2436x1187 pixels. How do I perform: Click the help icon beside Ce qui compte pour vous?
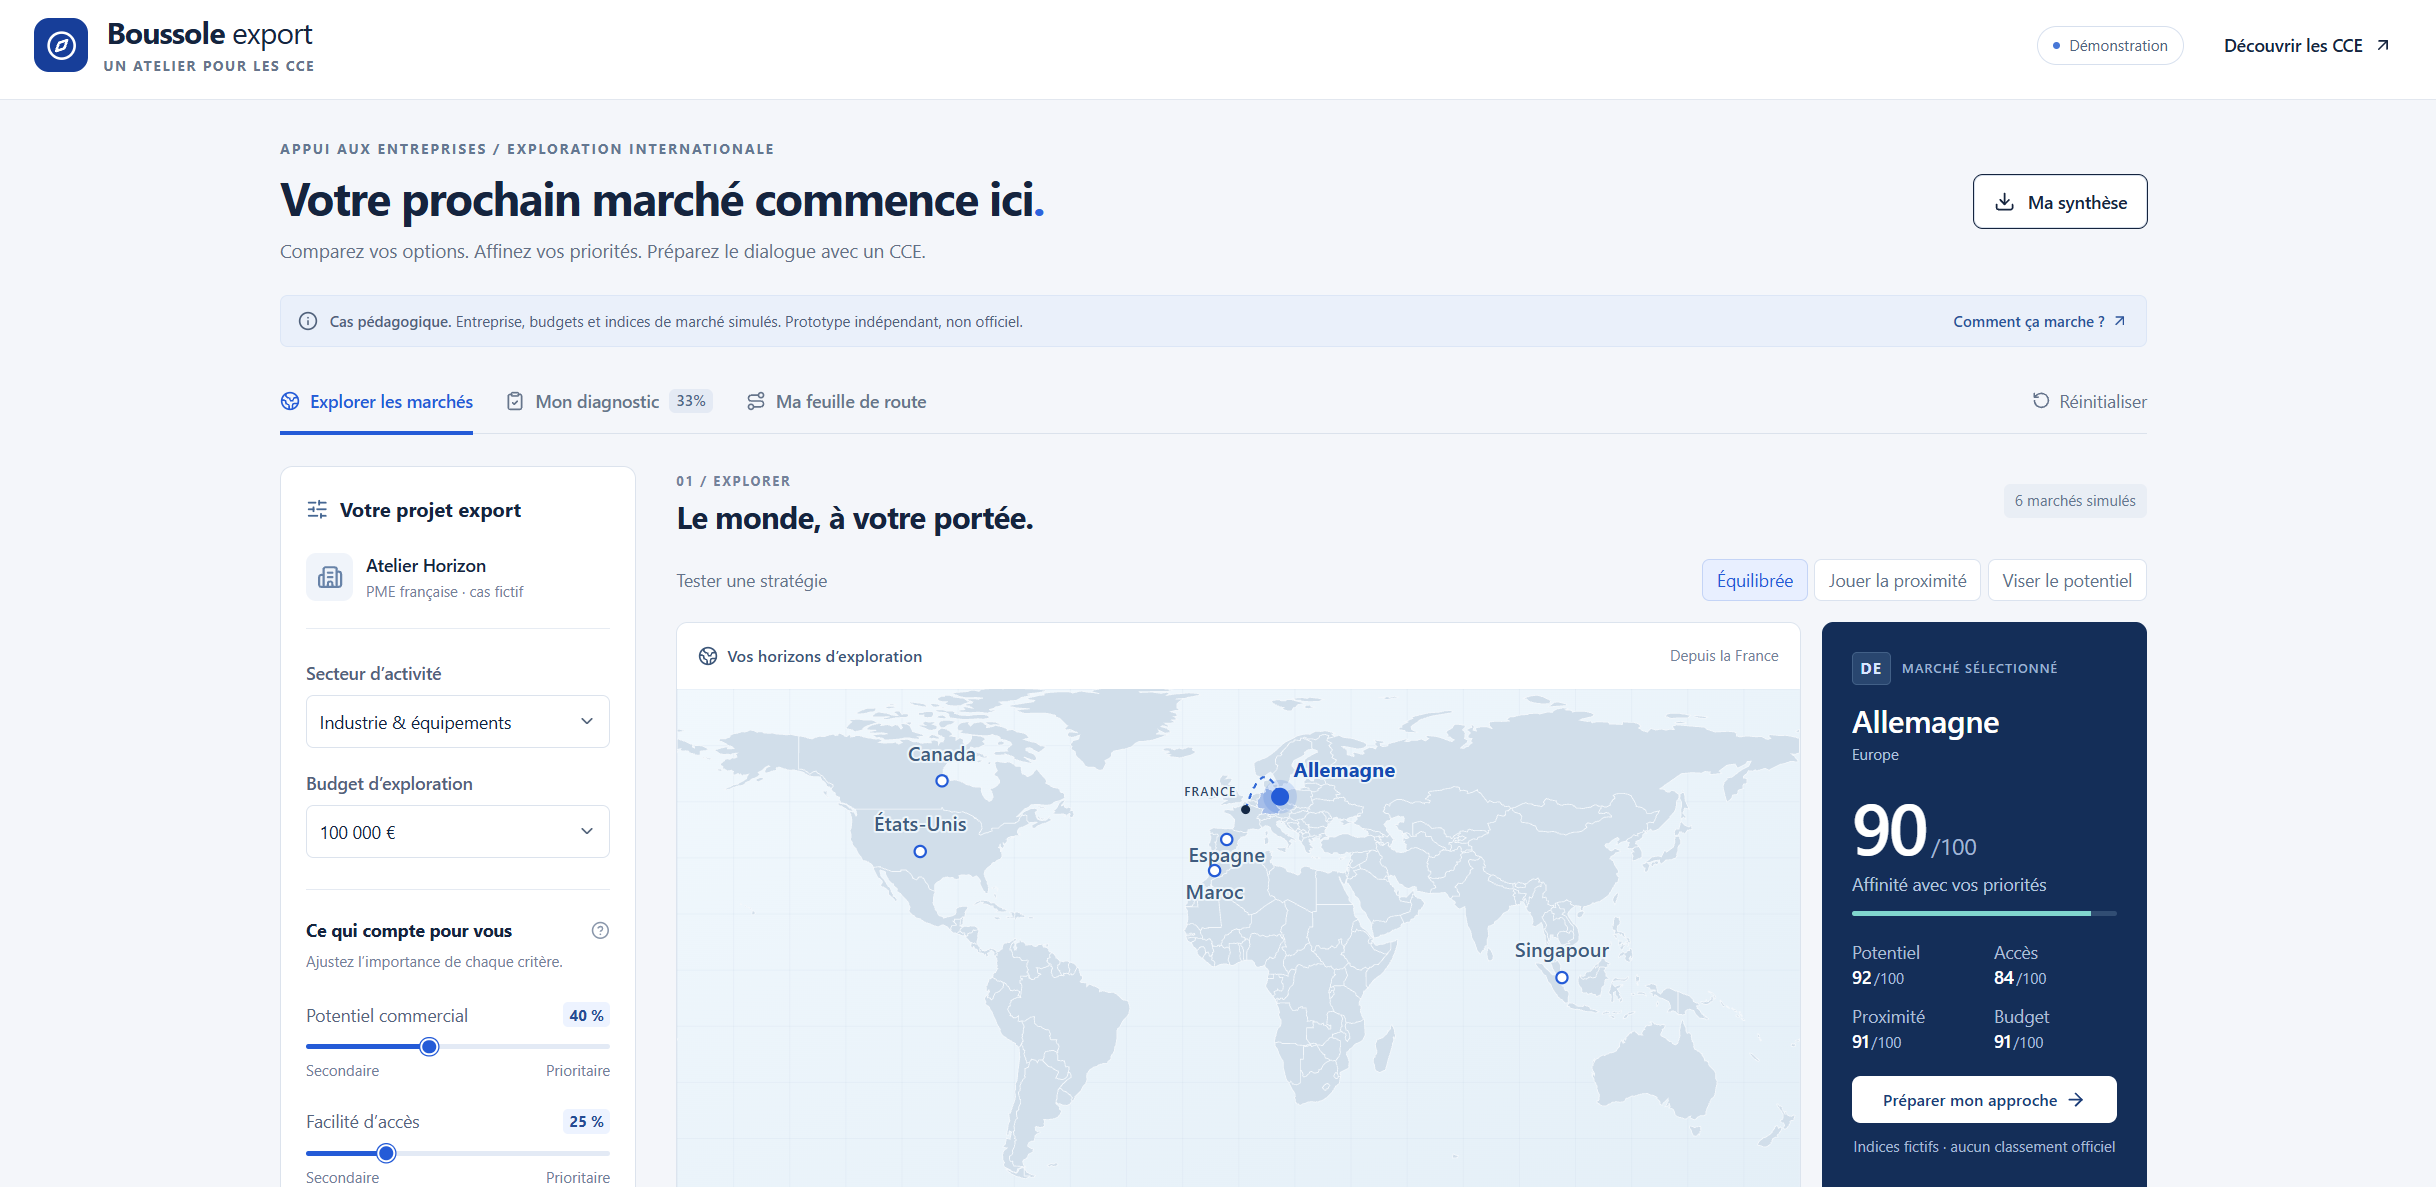pyautogui.click(x=600, y=930)
